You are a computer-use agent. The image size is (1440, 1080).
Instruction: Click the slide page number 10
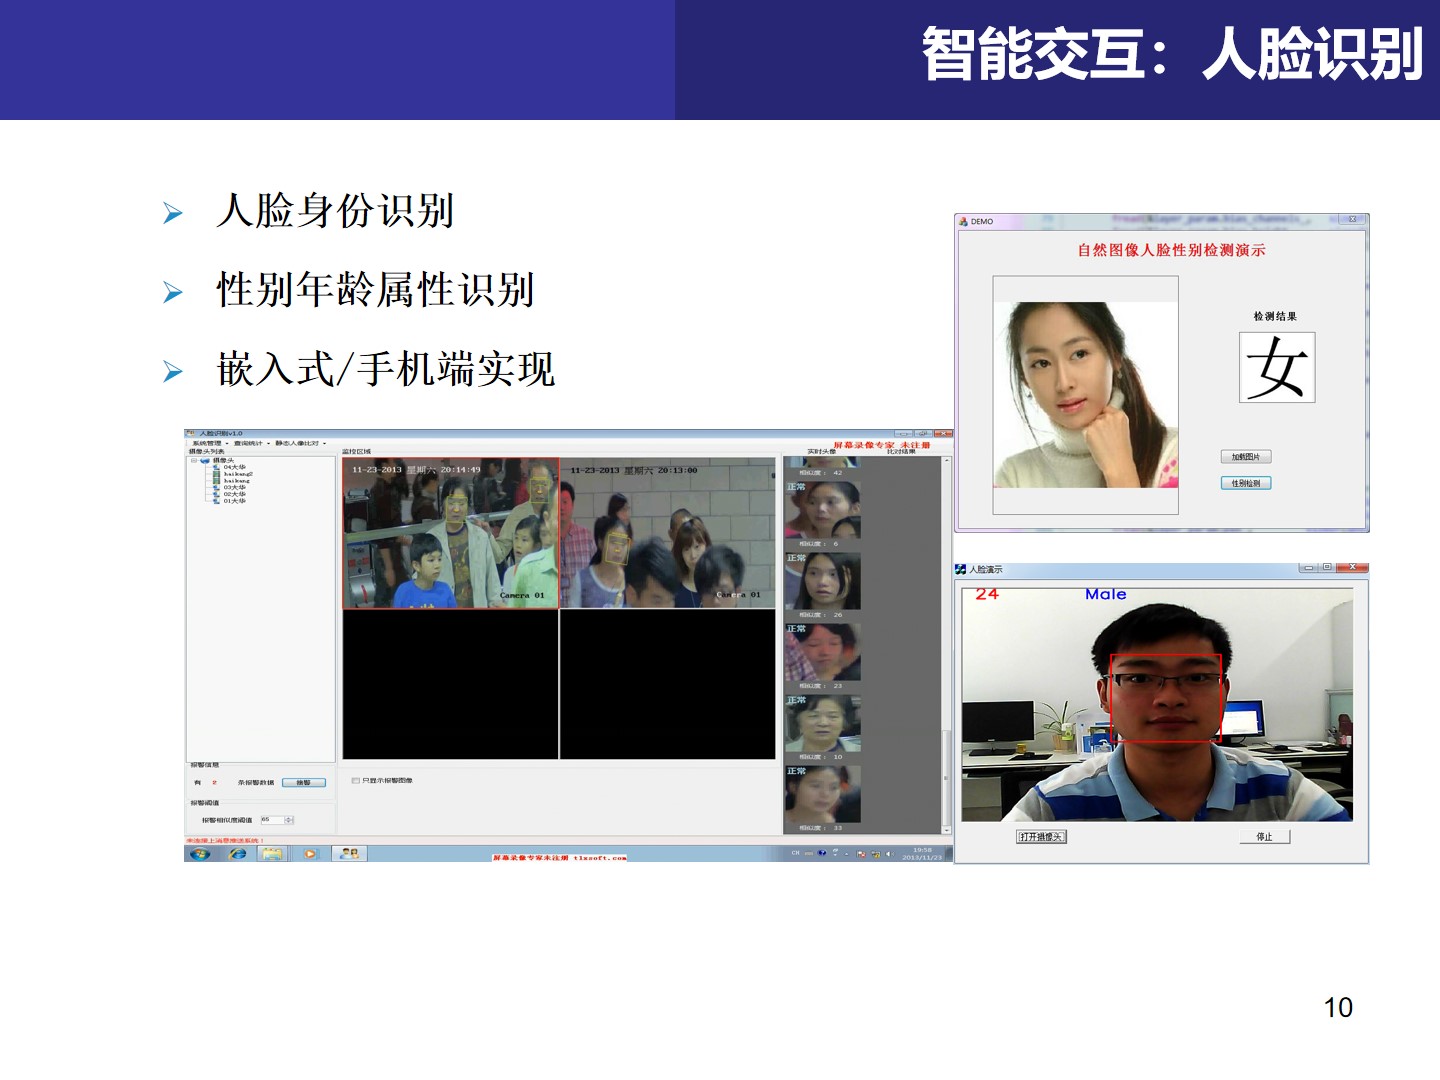pyautogui.click(x=1338, y=1007)
